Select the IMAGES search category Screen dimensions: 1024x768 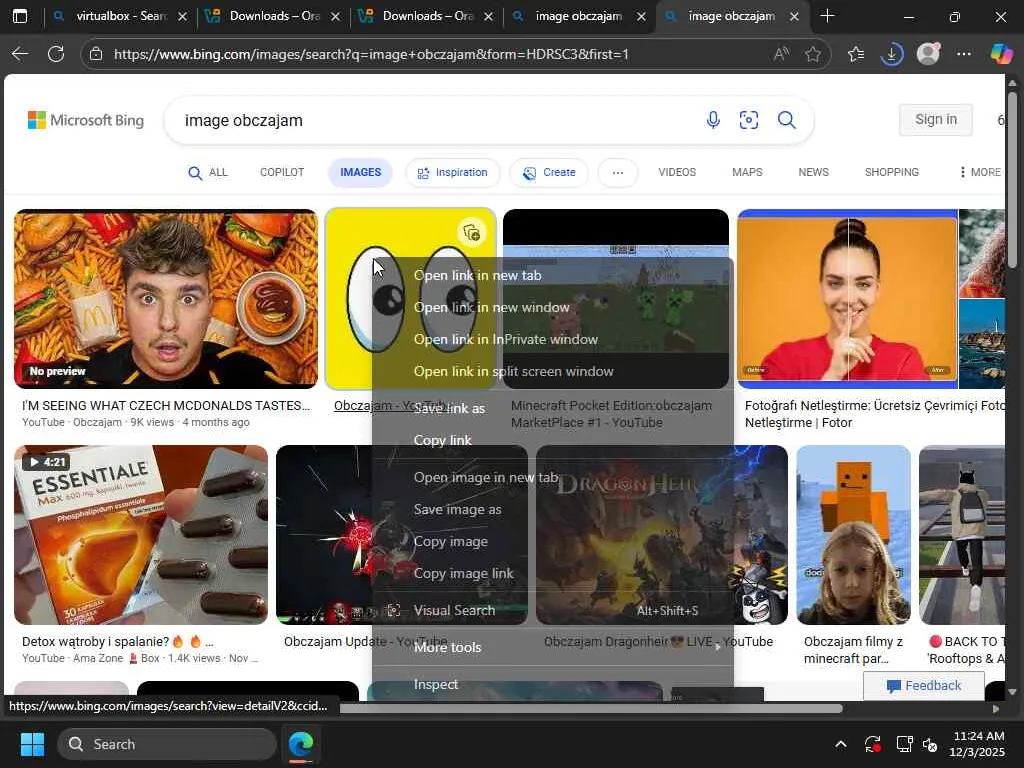point(360,172)
